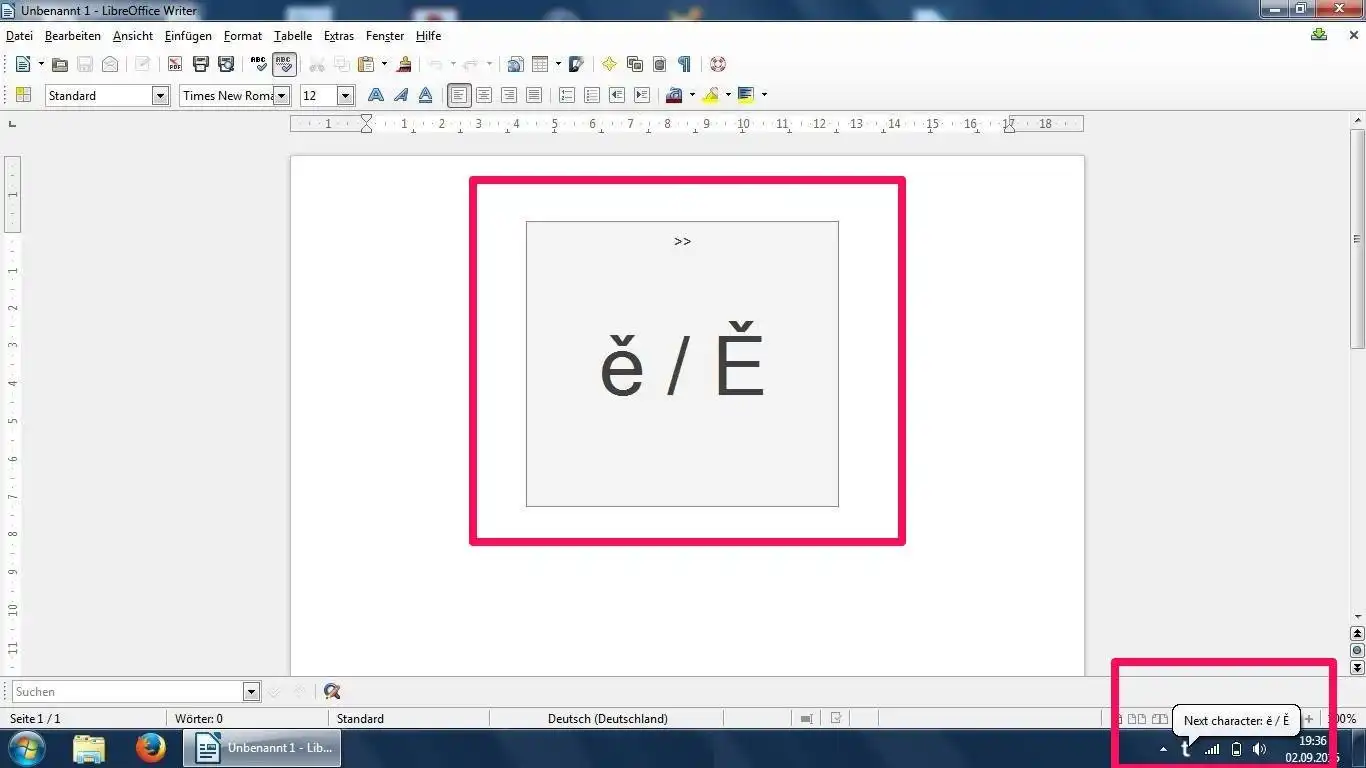Open the Hyperlink dialog icon
This screenshot has height=768, width=1366.
[515, 64]
